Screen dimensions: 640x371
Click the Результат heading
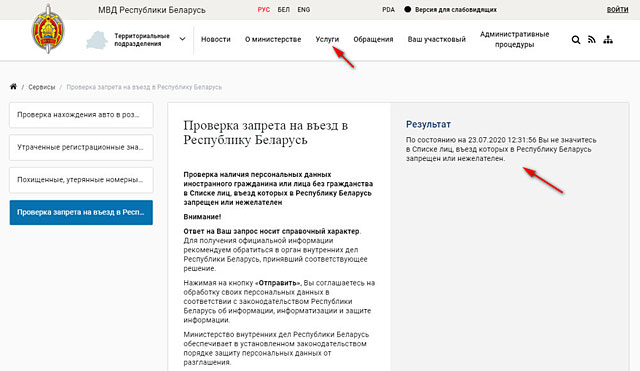click(428, 124)
